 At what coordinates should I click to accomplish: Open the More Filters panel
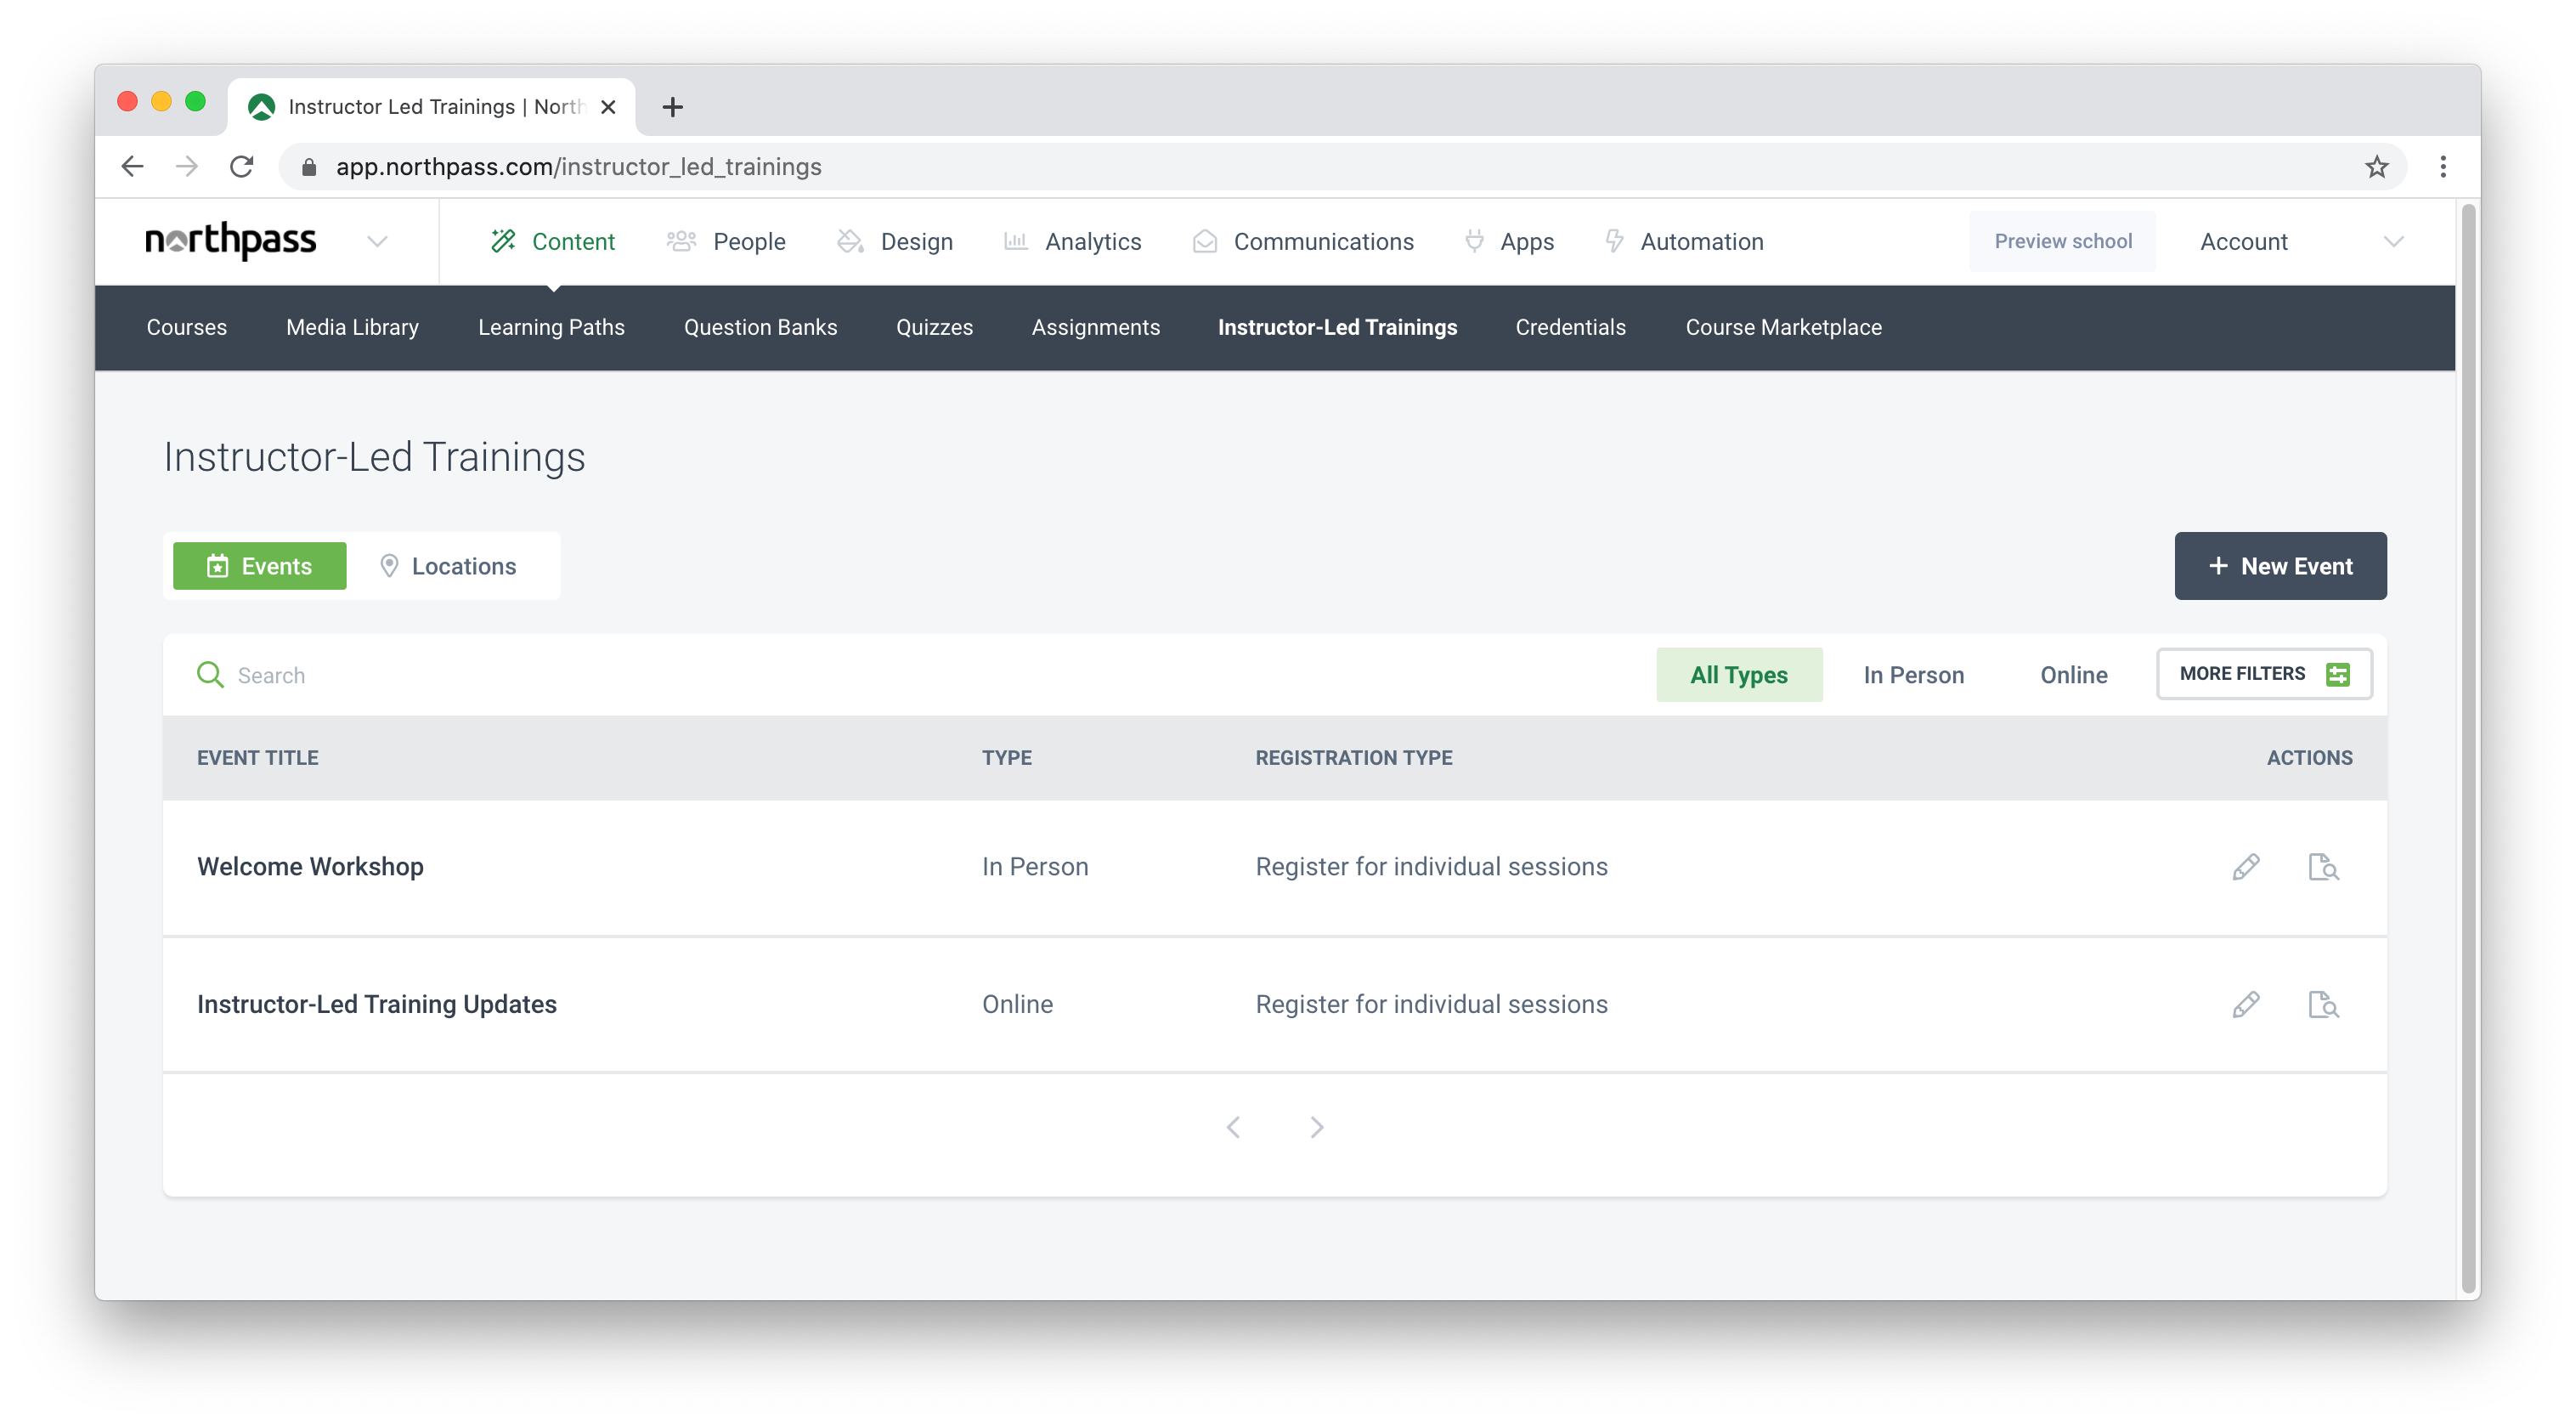tap(2263, 674)
